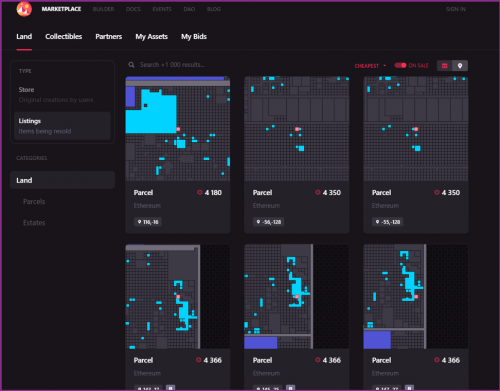Filter by Estates category
Screen dimensions: 500x391
[x=34, y=223]
